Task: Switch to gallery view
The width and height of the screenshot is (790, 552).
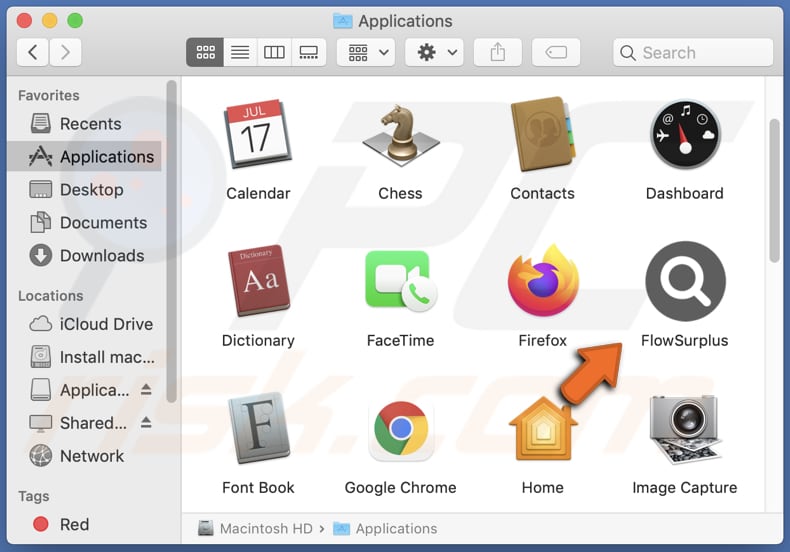Action: [308, 52]
